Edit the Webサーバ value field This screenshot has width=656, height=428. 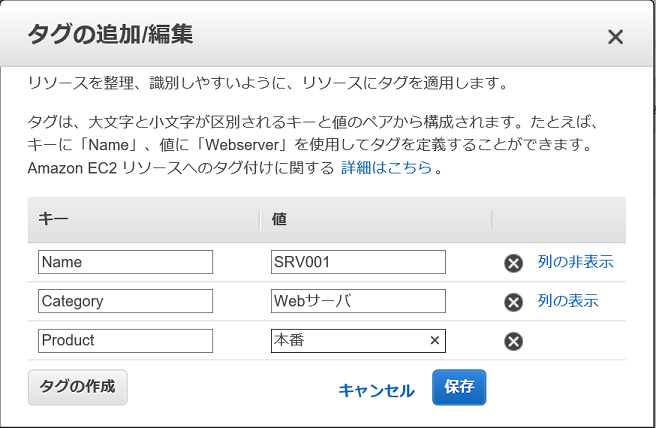pyautogui.click(x=358, y=301)
